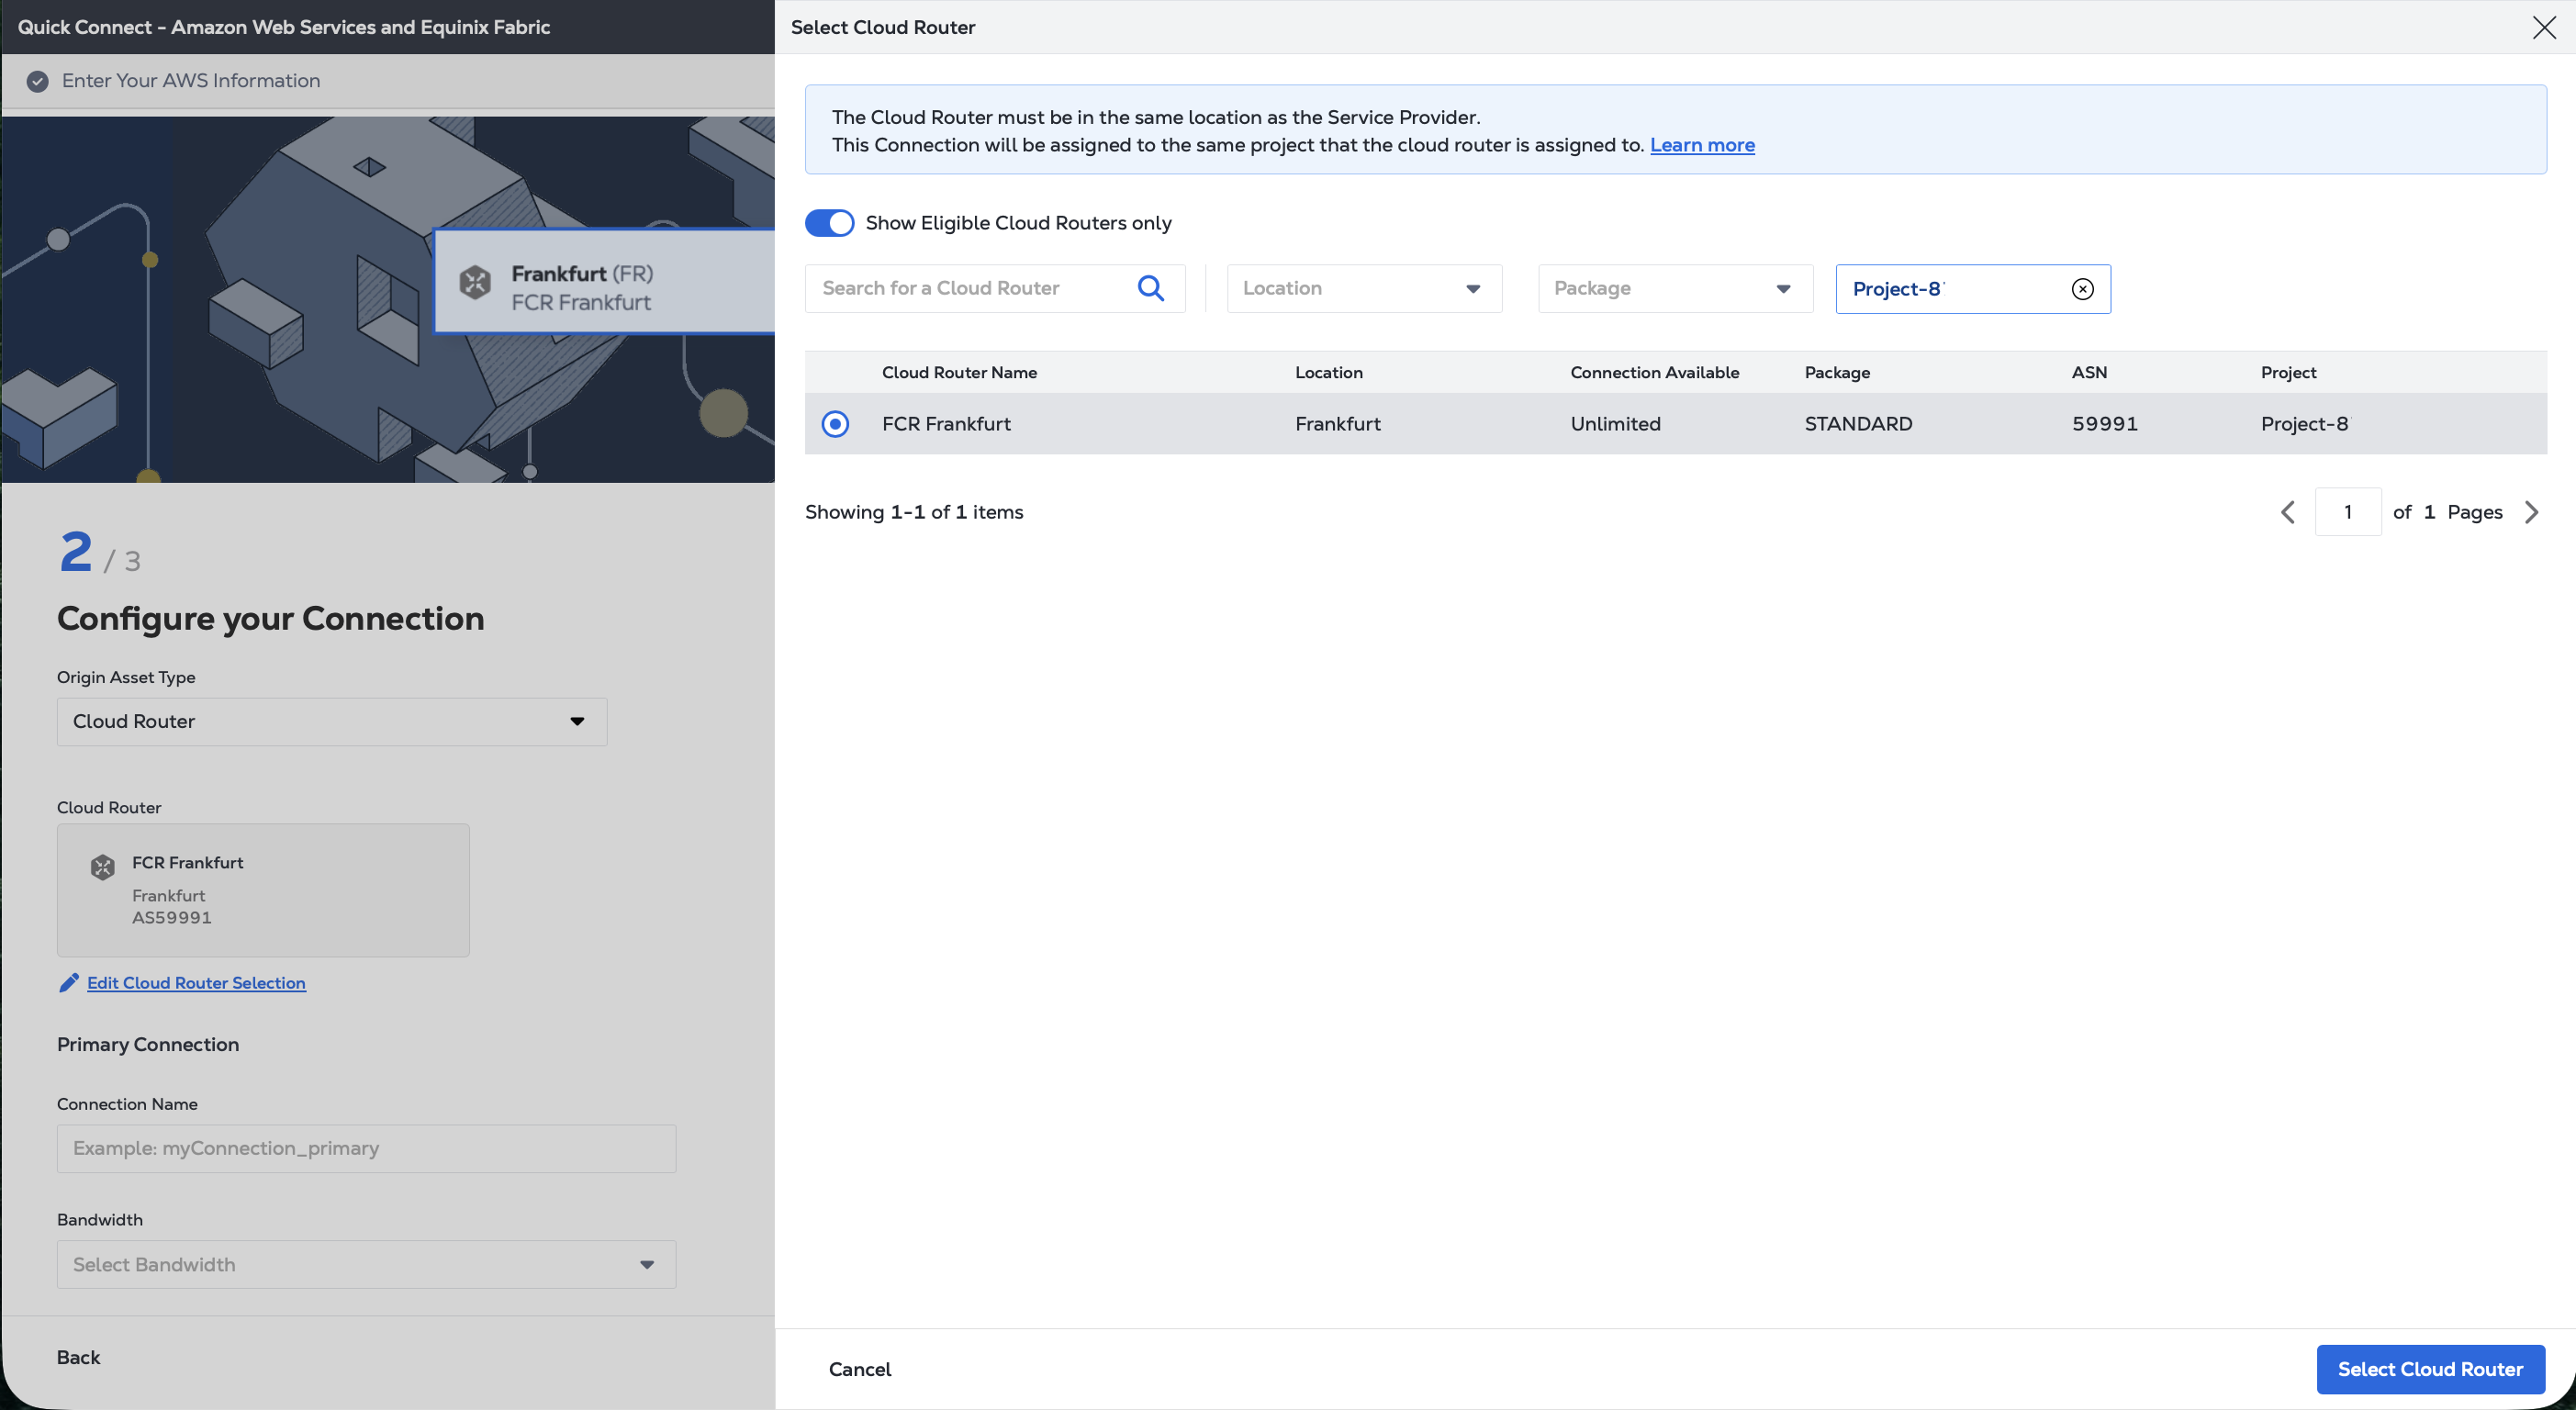Viewport: 2576px width, 1410px height.
Task: Toggle Show Eligible Cloud Routers only
Action: [x=829, y=223]
